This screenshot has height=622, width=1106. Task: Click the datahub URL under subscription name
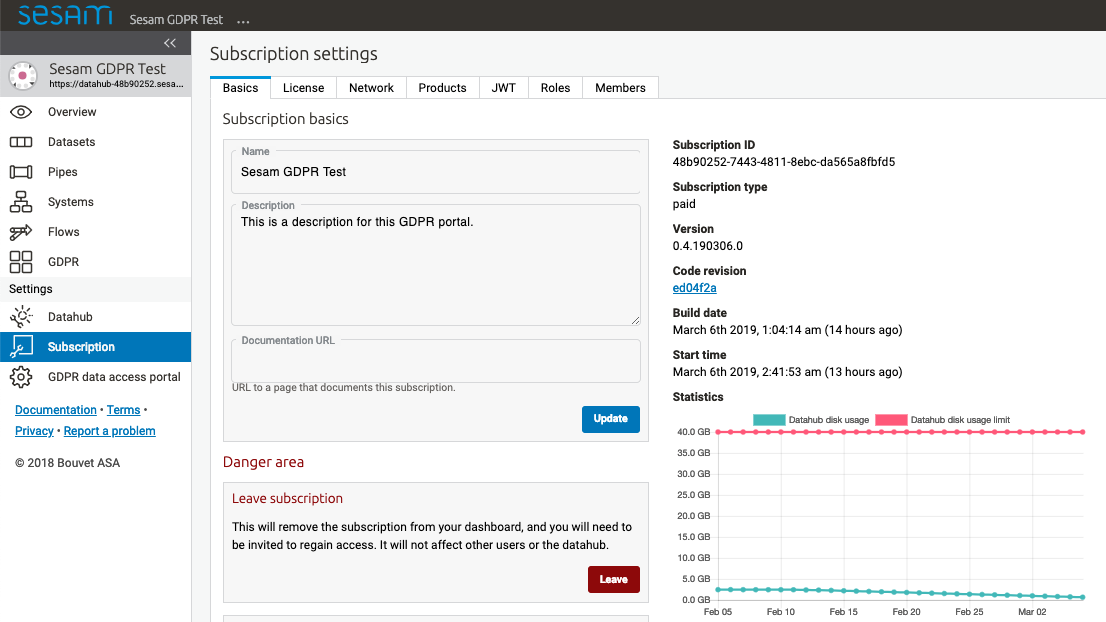[x=116, y=84]
